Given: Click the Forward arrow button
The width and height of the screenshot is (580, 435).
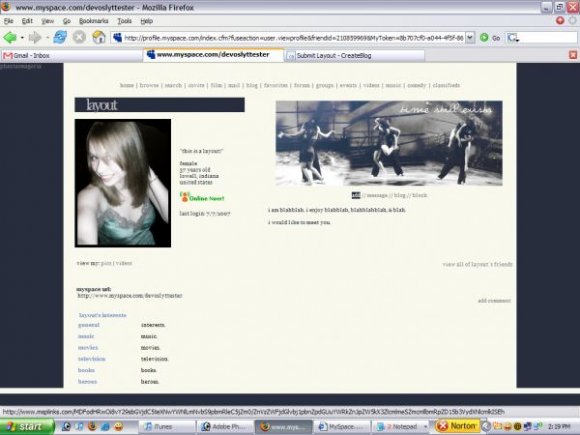Looking at the screenshot, I should [x=35, y=37].
